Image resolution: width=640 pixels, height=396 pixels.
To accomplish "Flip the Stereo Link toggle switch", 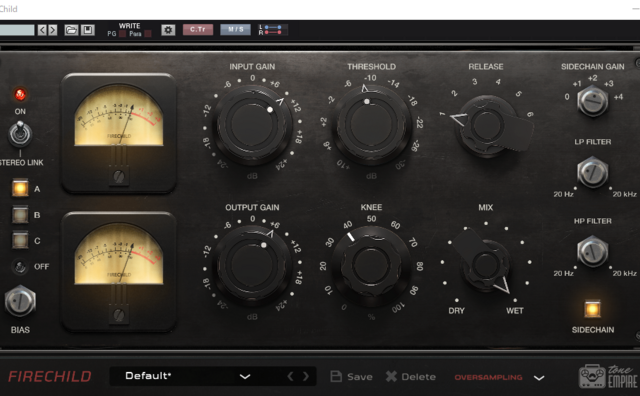I will coord(20,134).
